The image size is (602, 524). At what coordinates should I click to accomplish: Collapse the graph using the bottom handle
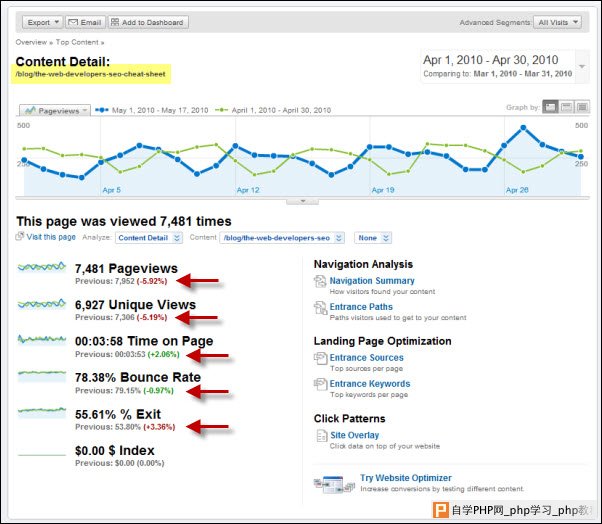300,201
